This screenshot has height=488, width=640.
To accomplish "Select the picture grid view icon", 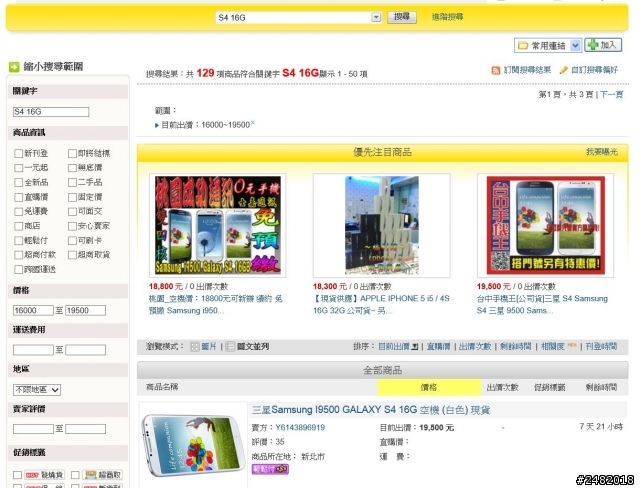I will point(195,347).
